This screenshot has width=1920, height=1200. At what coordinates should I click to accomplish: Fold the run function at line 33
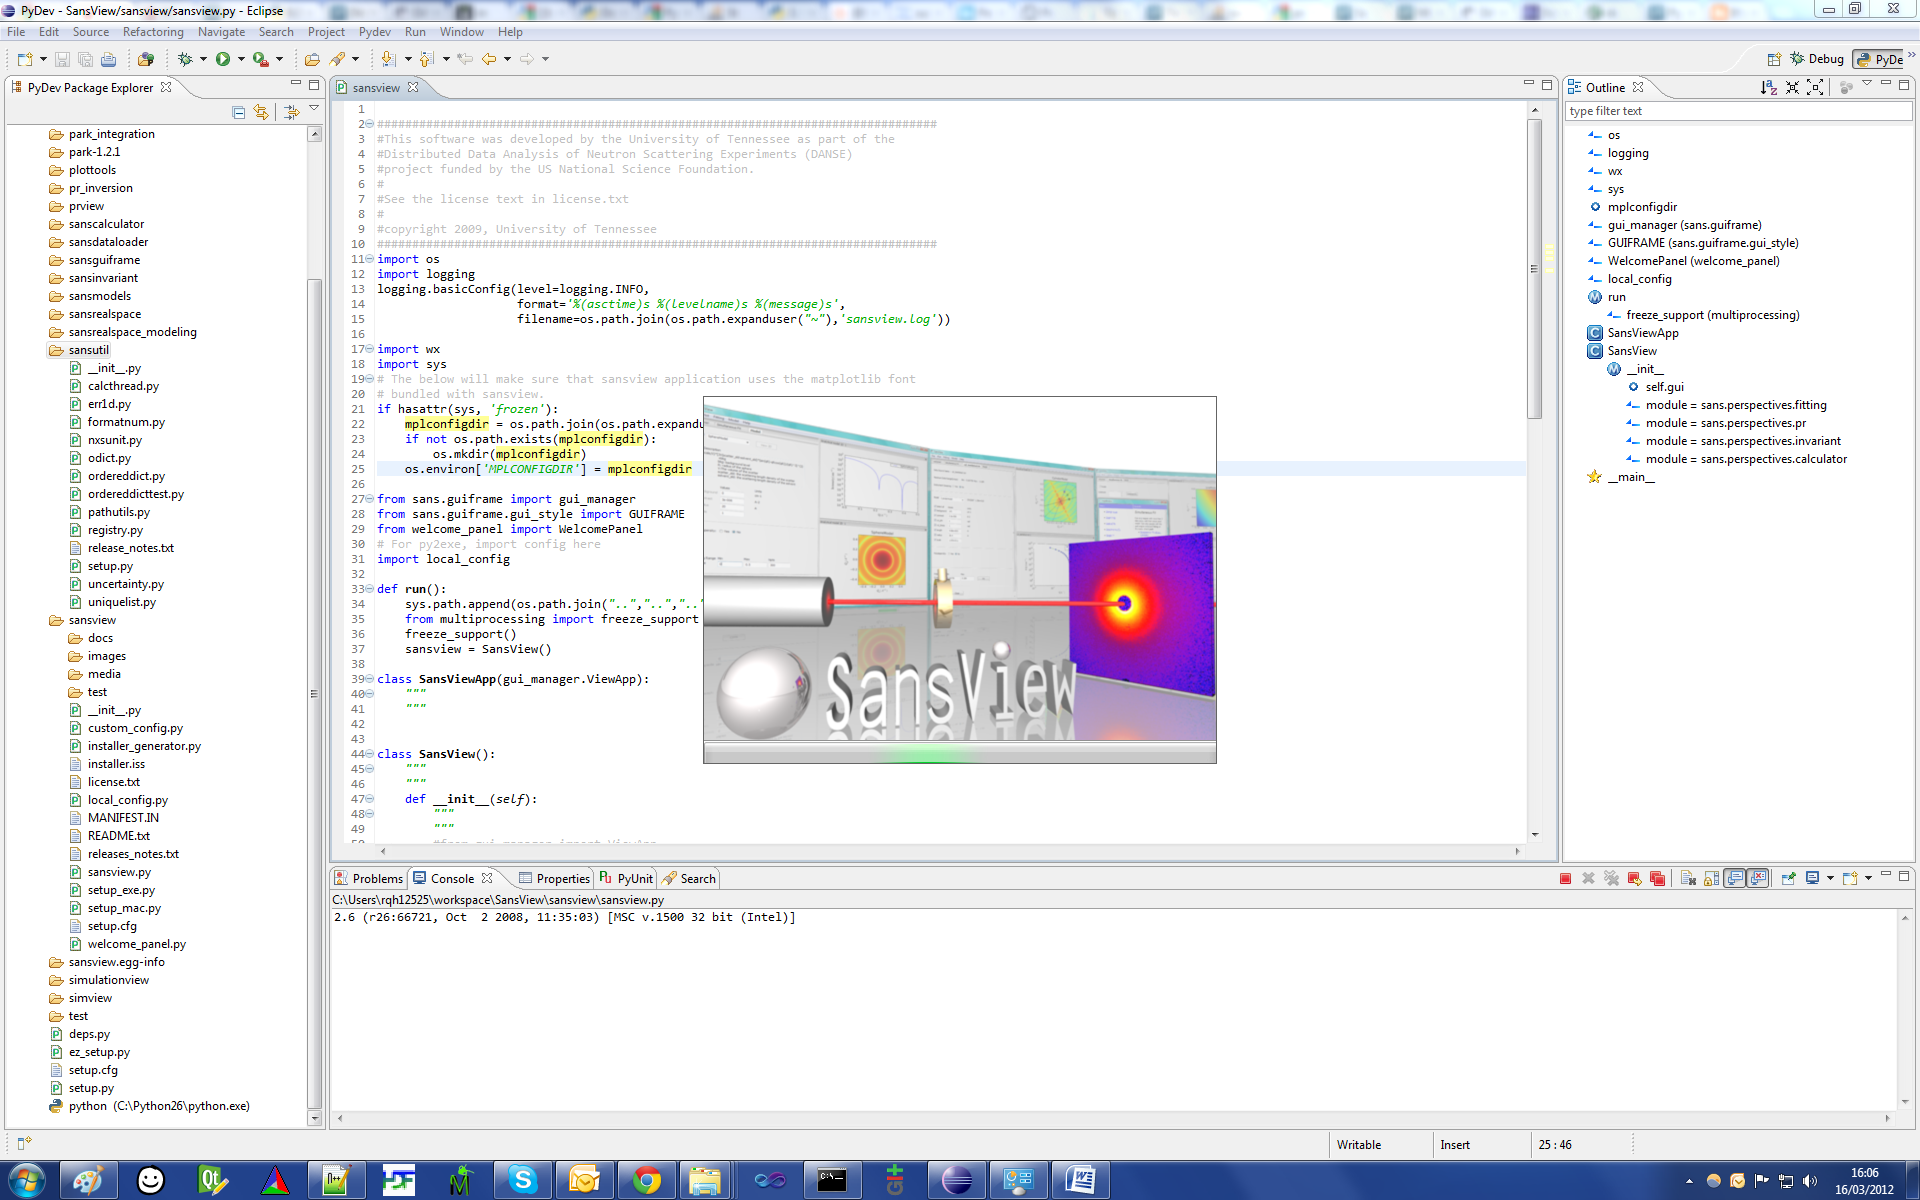point(369,589)
